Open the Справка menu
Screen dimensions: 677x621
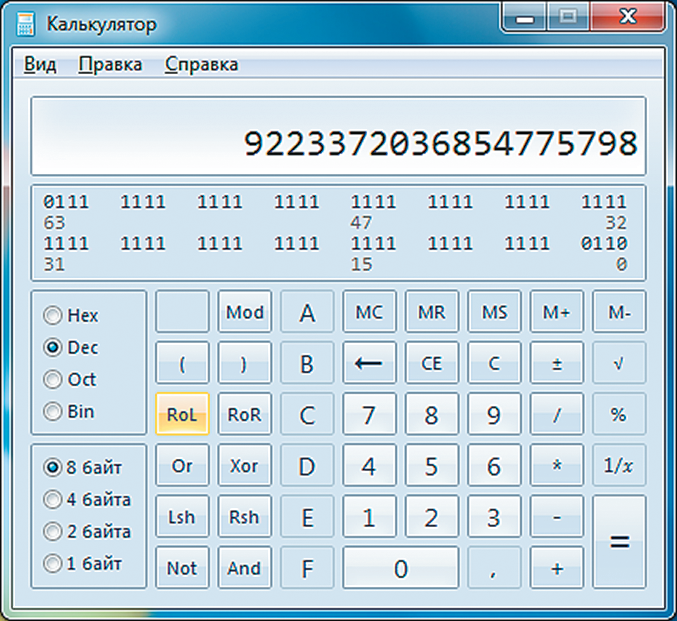coord(201,65)
